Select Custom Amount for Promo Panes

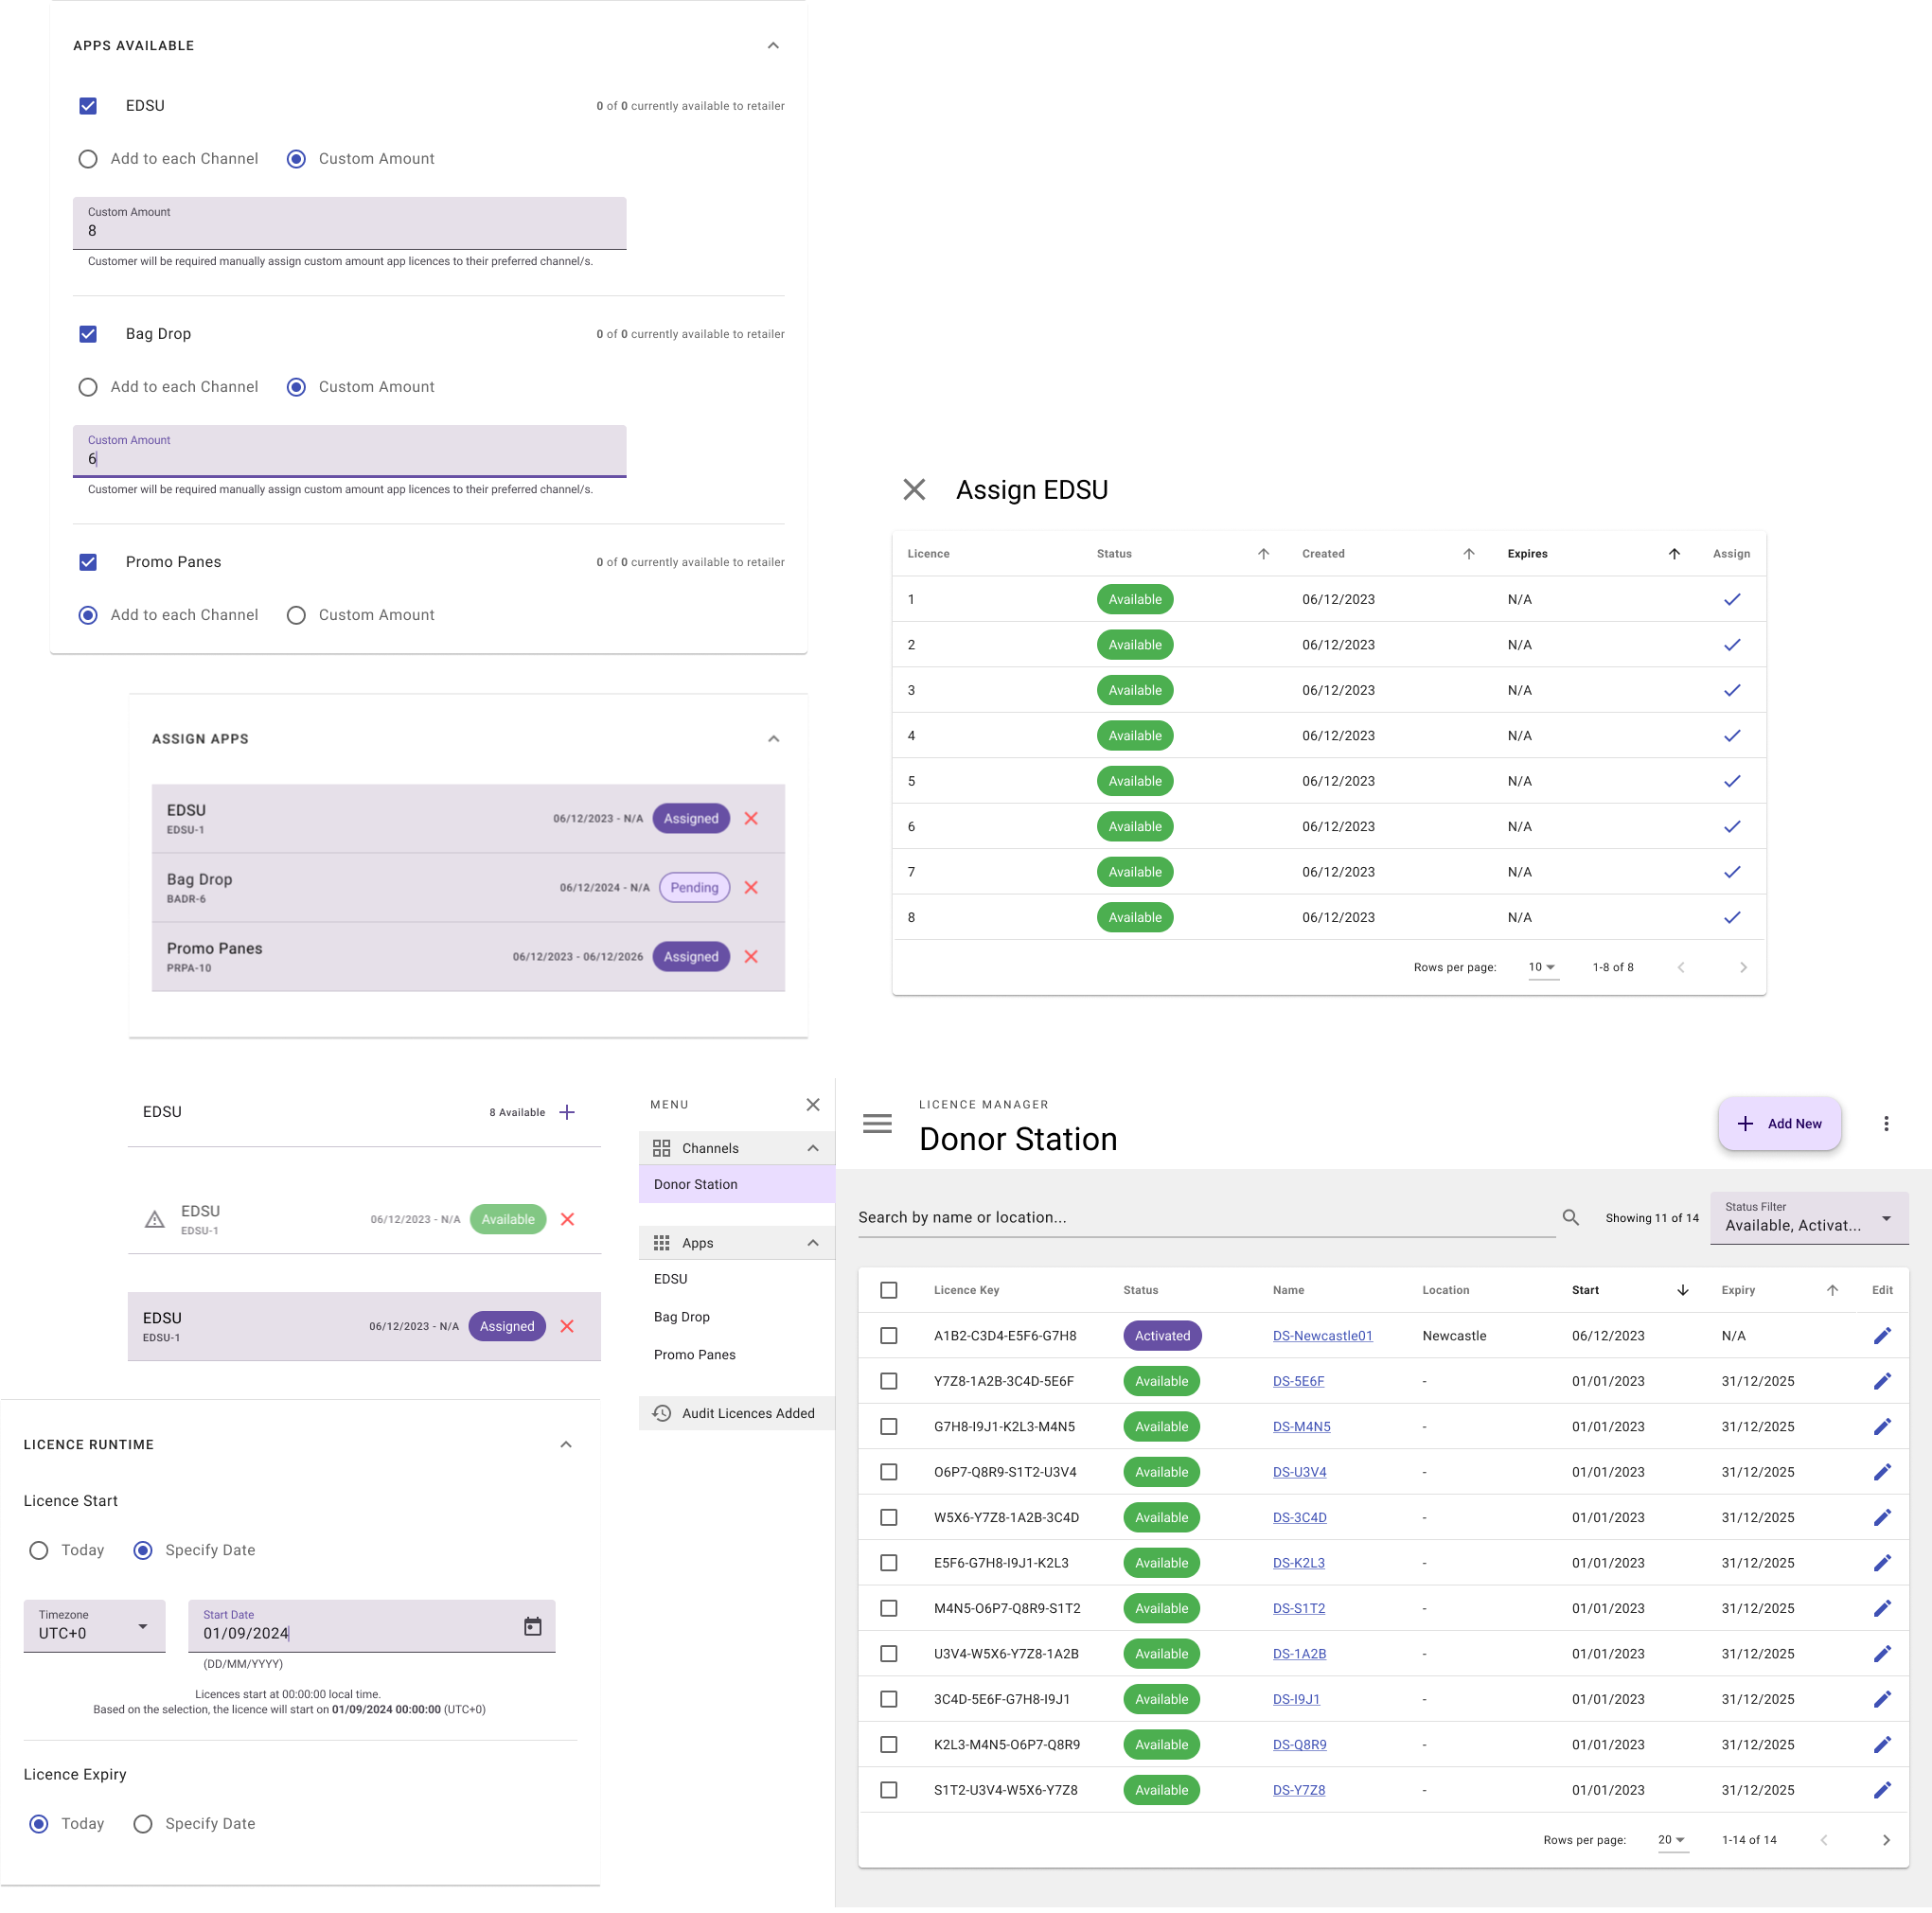coord(296,615)
